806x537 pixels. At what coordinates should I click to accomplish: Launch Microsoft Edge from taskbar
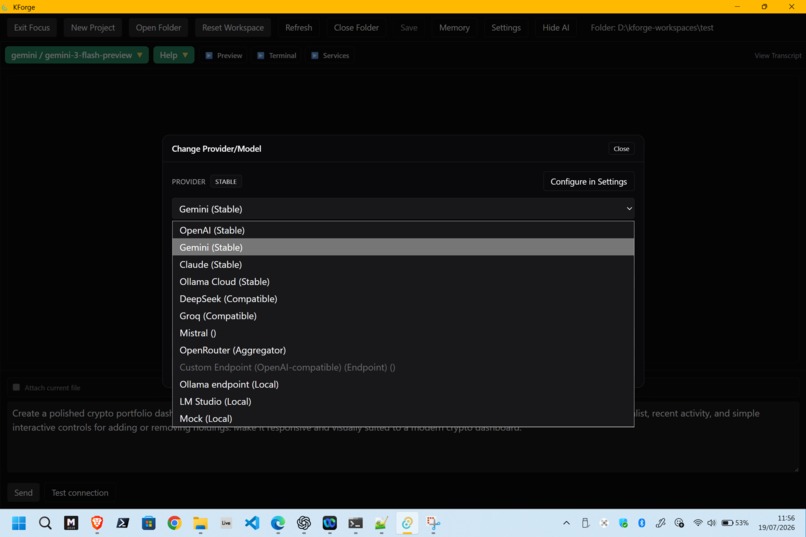(278, 523)
